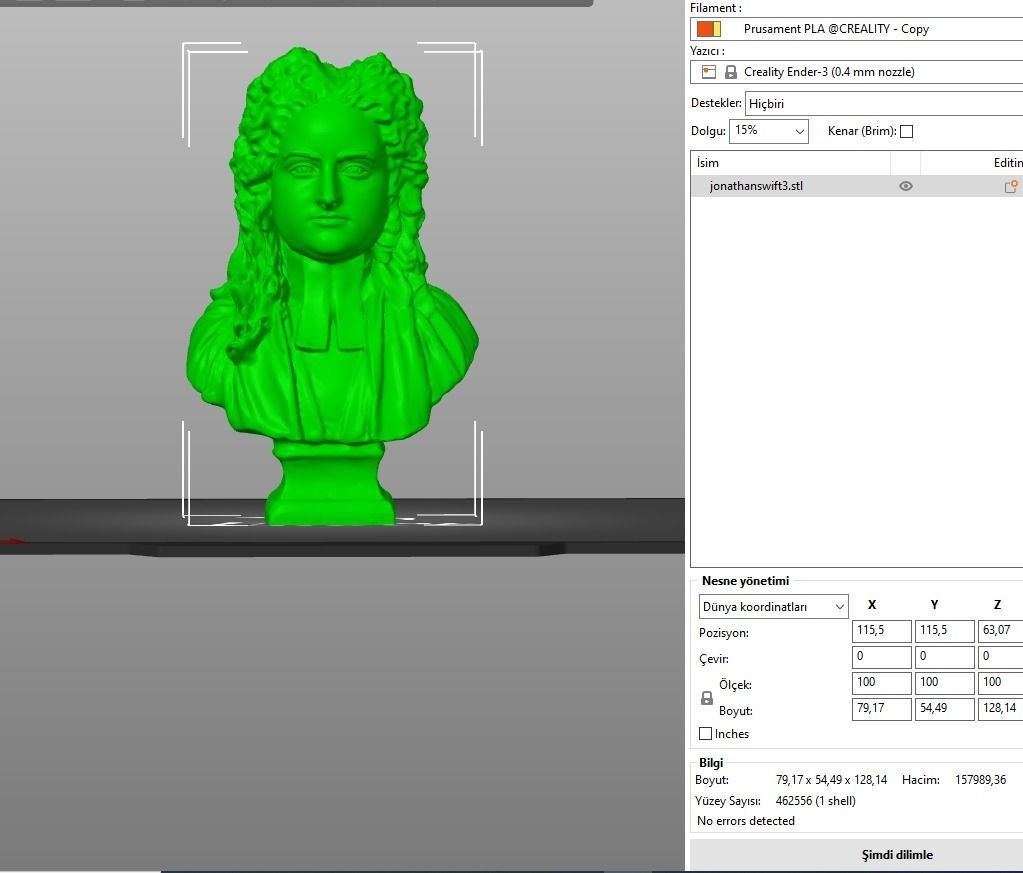
Task: Click the yellow part of the filament color swatch
Action: (x=717, y=29)
